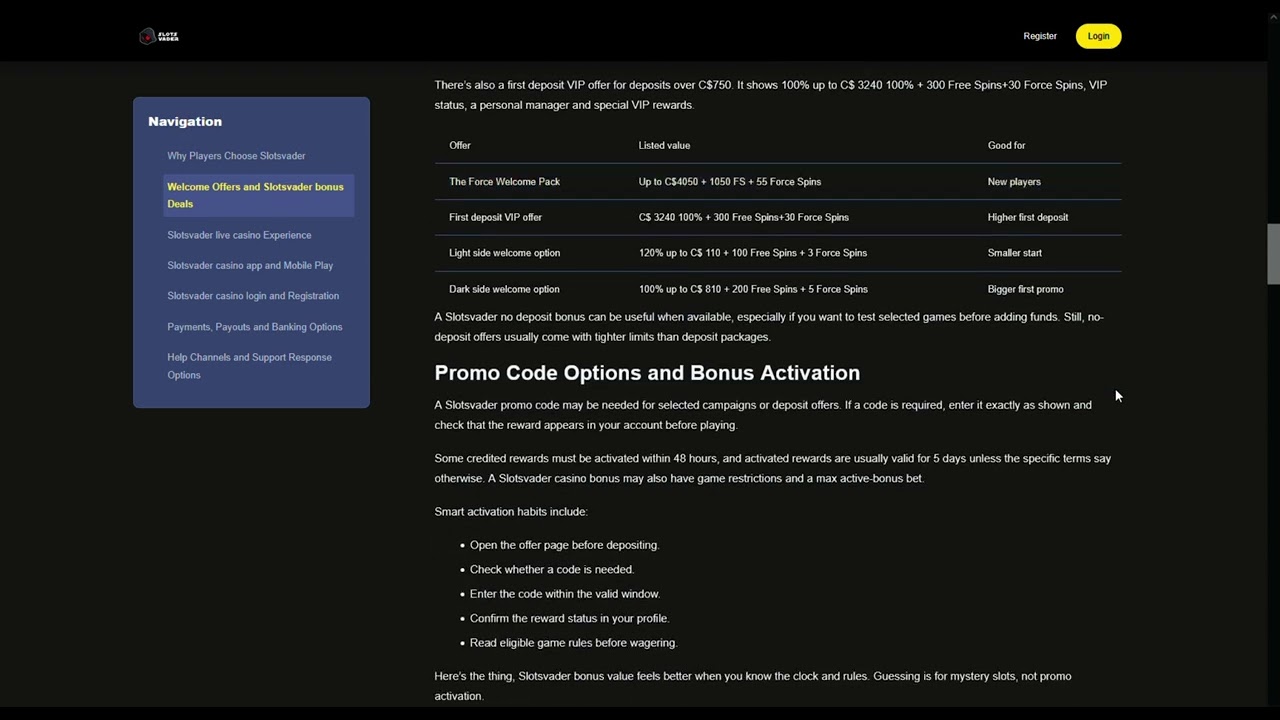Navigate to Slotsvader casino login and Registration

coord(253,296)
